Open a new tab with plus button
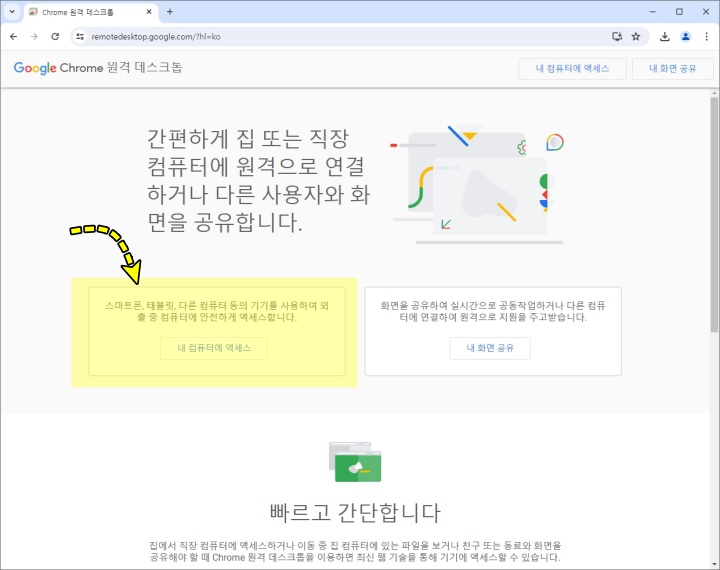 click(170, 12)
